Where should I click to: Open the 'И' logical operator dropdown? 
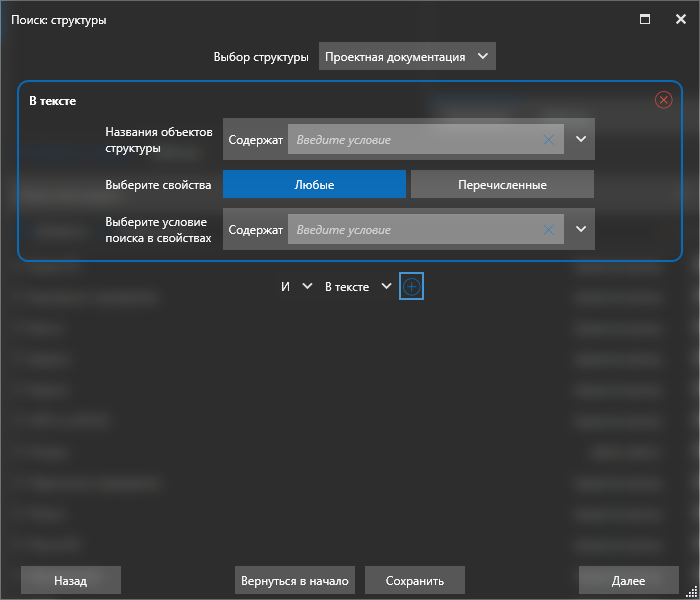(x=297, y=287)
